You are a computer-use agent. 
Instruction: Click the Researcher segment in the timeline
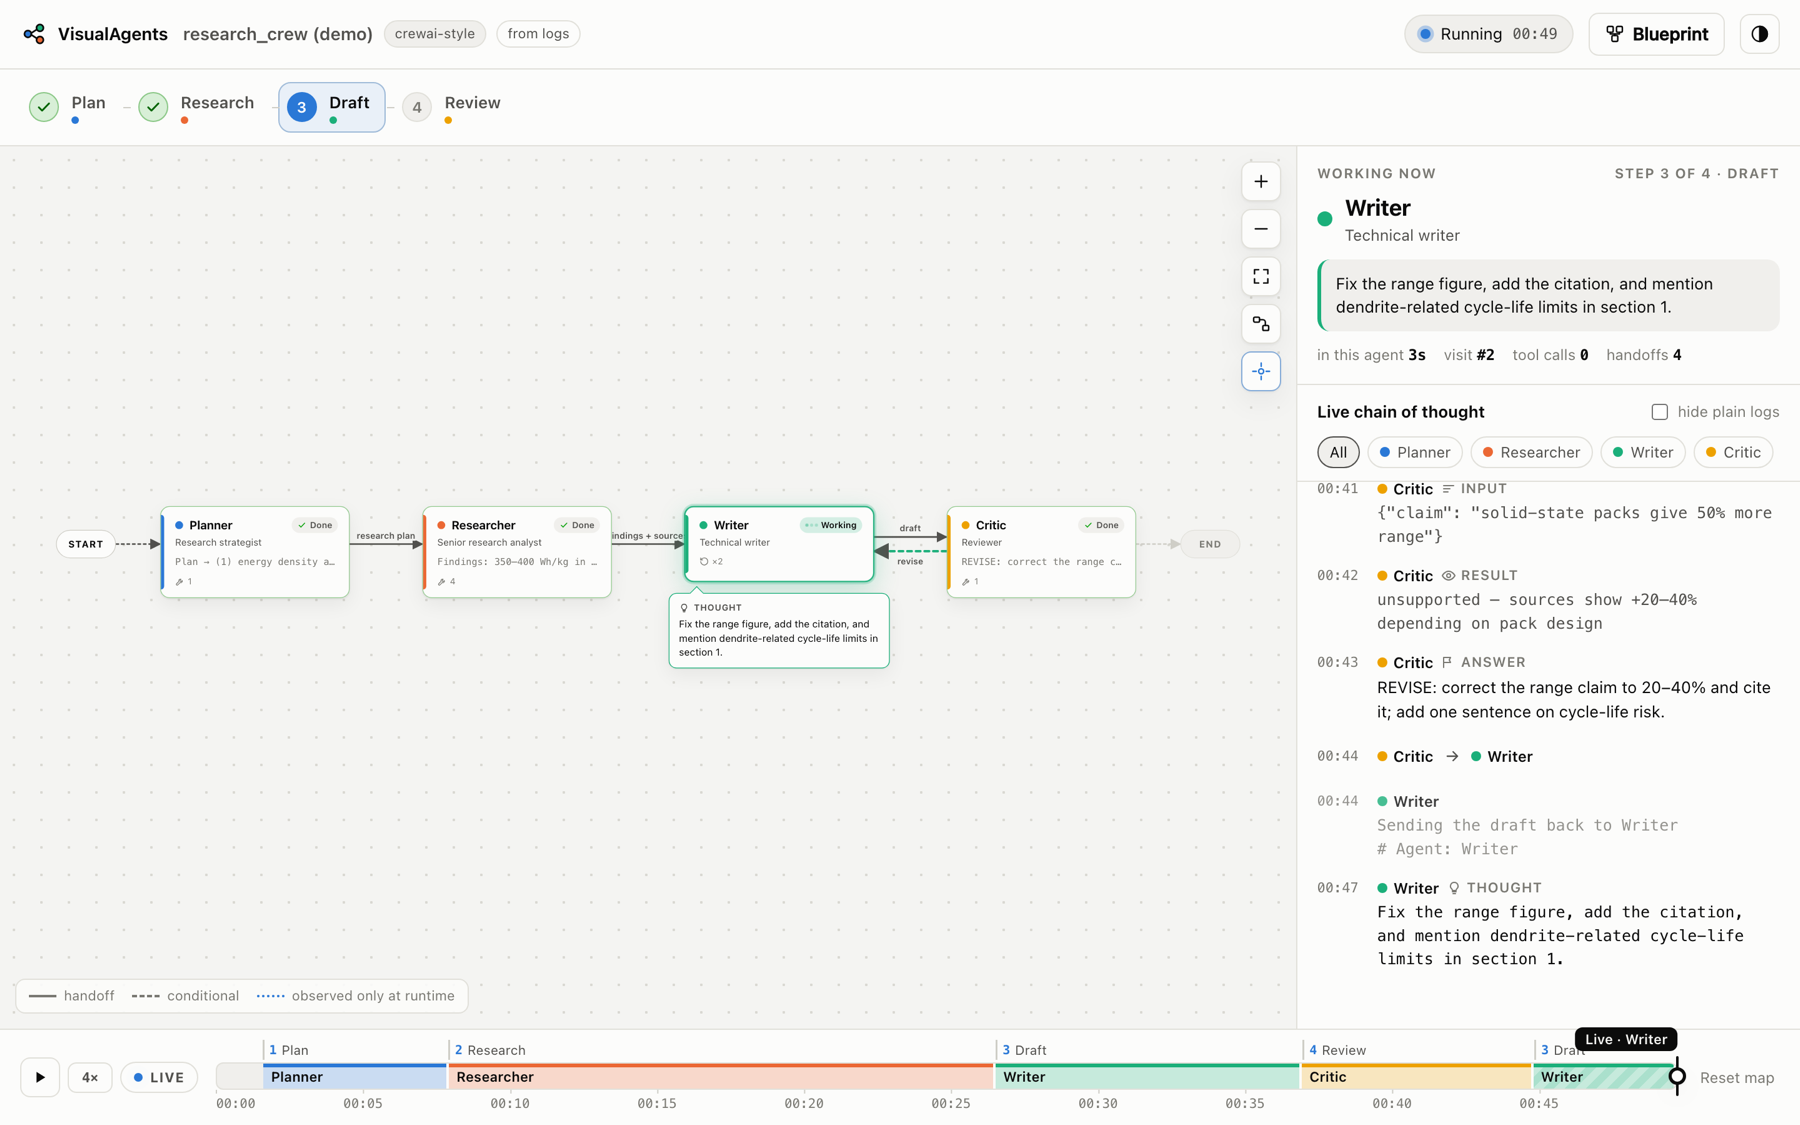pyautogui.click(x=720, y=1077)
